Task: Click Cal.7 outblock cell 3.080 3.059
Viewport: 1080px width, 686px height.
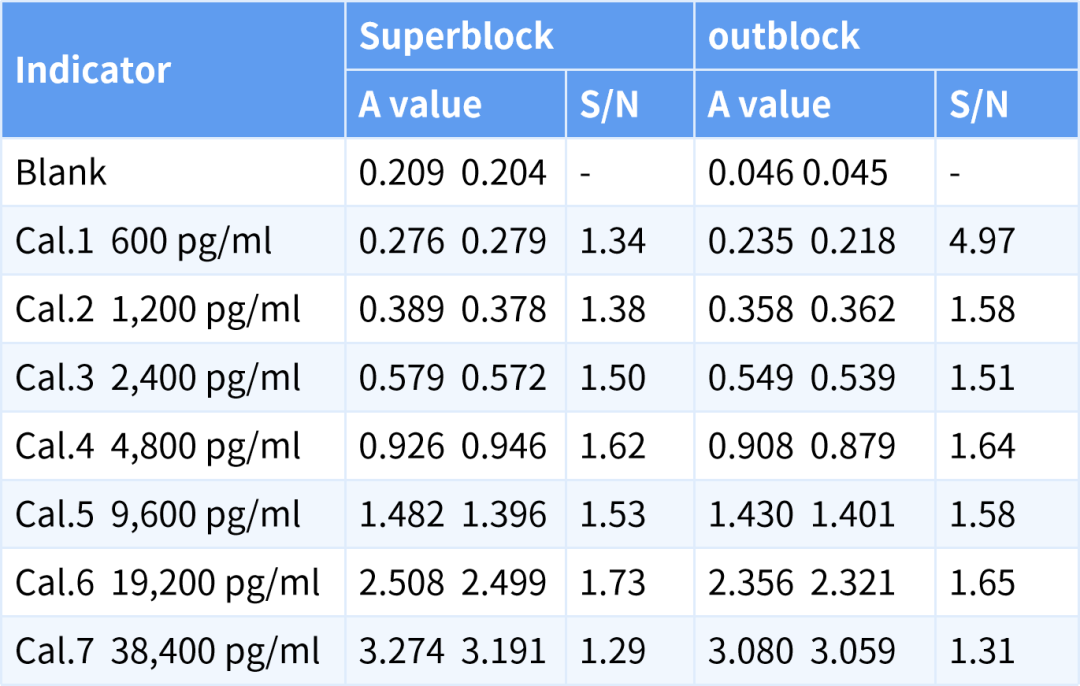Action: [801, 651]
